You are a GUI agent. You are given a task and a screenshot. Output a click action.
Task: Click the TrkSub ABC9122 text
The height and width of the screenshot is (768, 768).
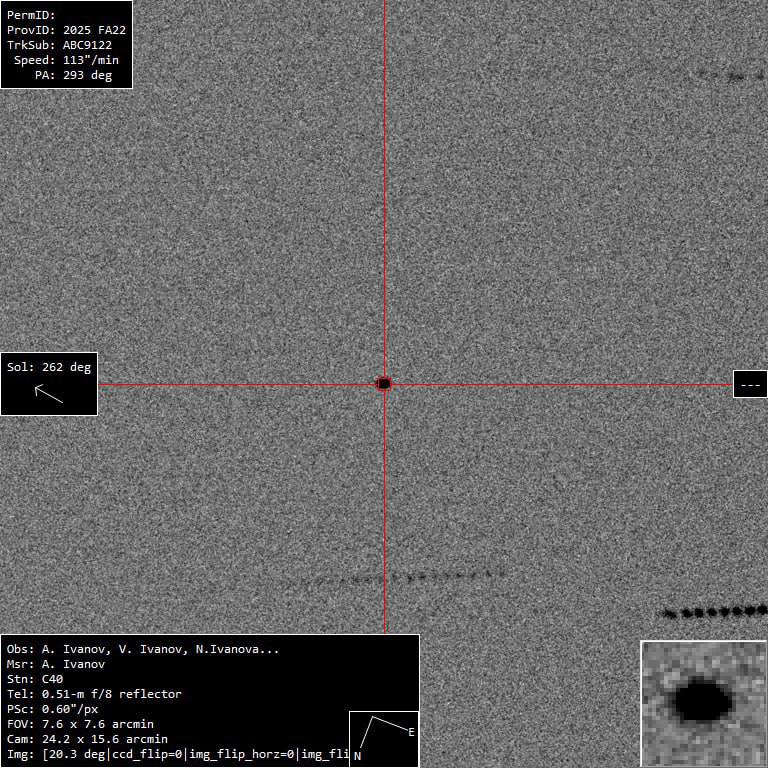coord(59,45)
